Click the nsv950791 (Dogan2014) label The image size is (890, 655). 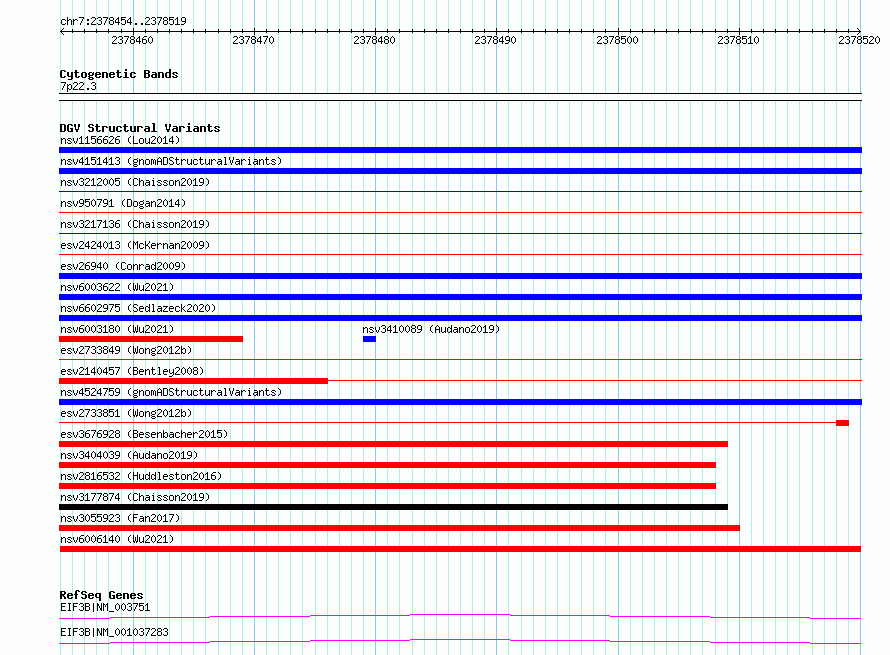123,203
